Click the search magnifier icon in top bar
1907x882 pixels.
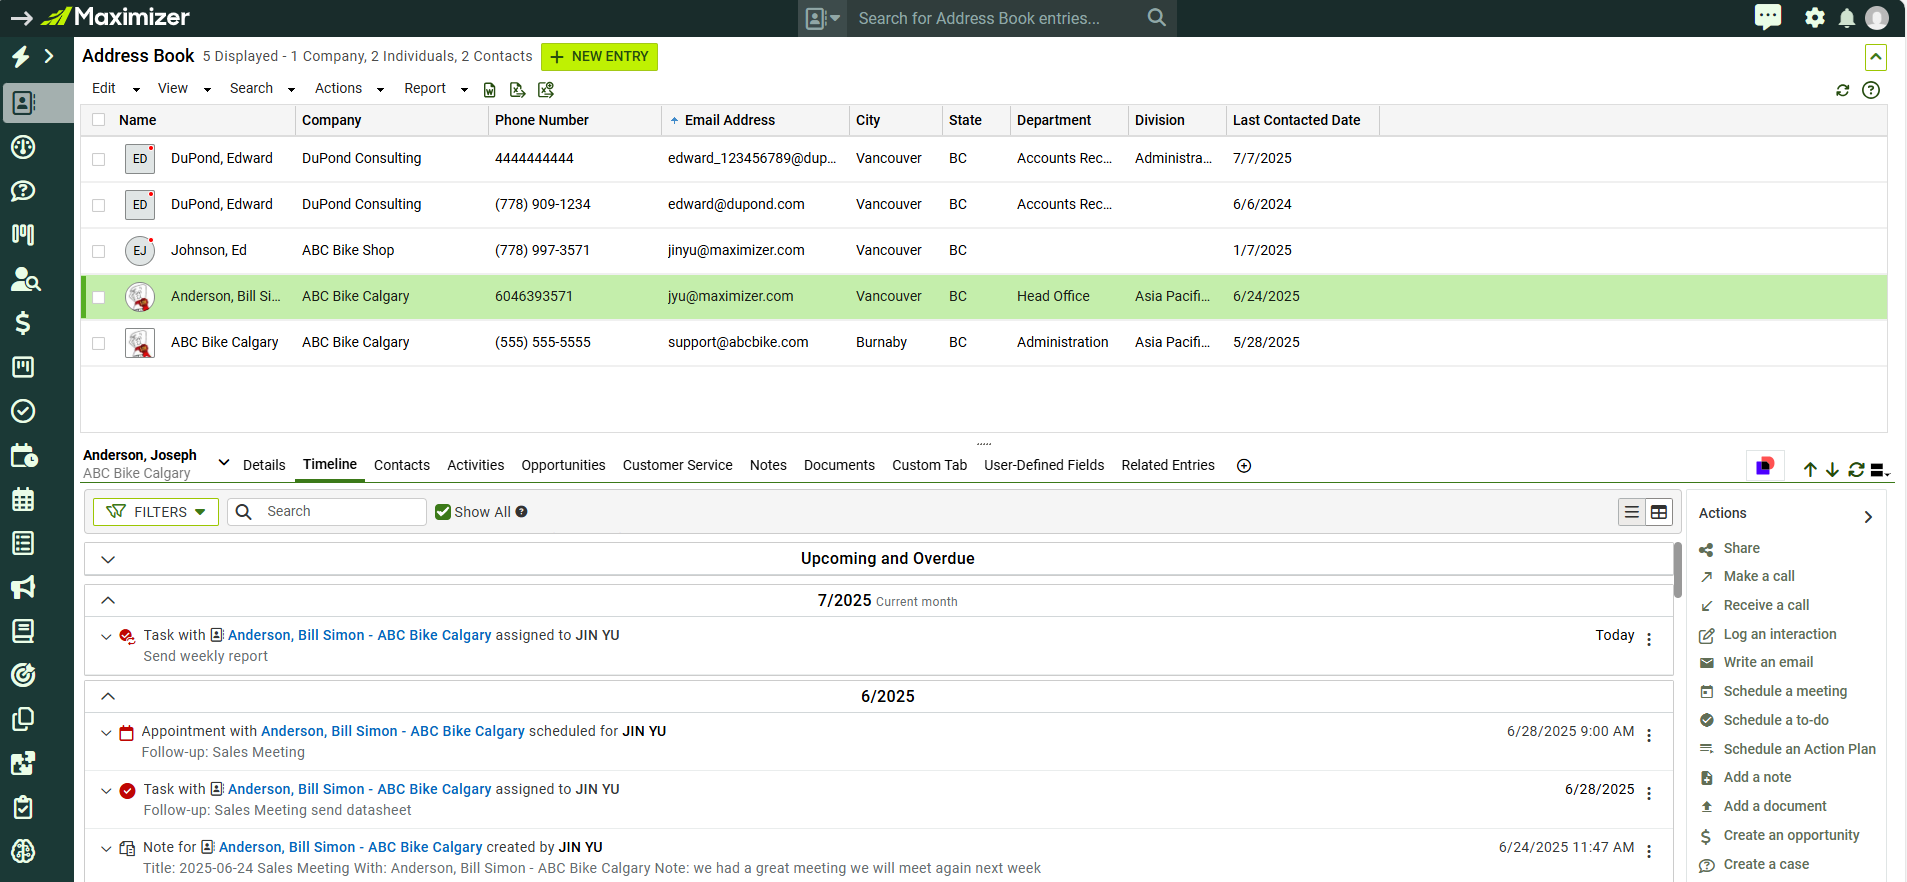click(1156, 18)
